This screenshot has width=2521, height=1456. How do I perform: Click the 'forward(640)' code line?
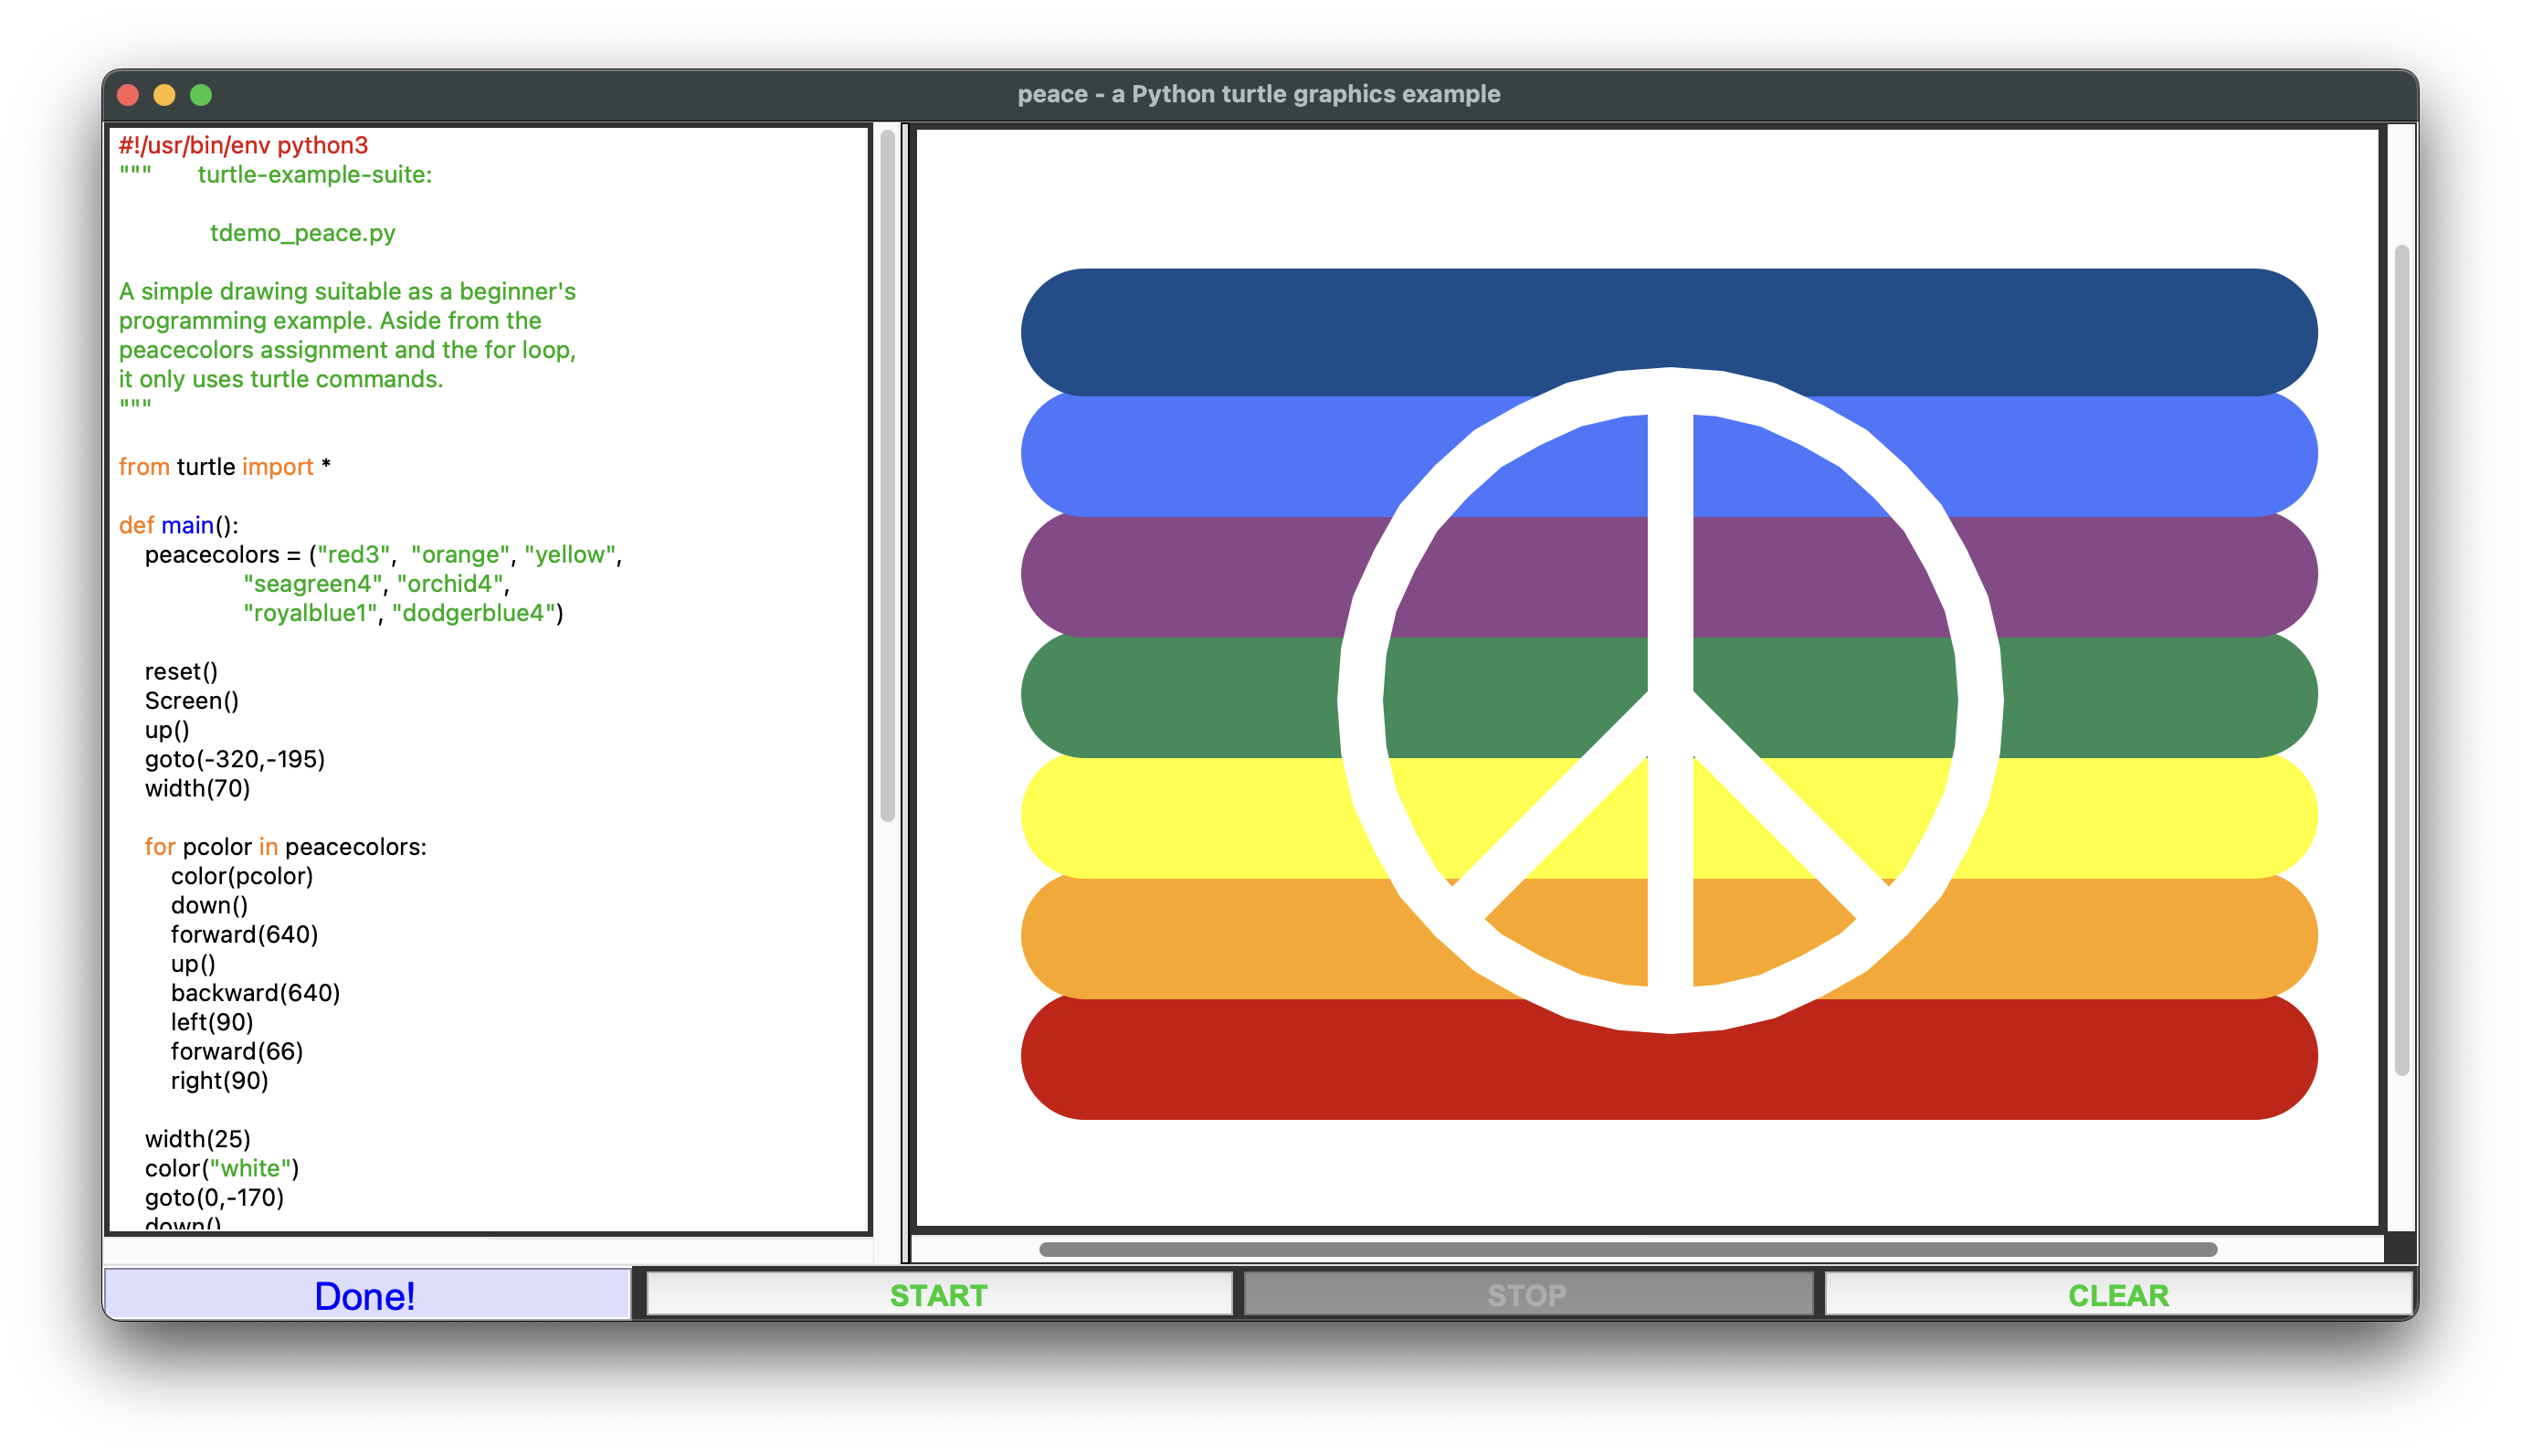(244, 934)
